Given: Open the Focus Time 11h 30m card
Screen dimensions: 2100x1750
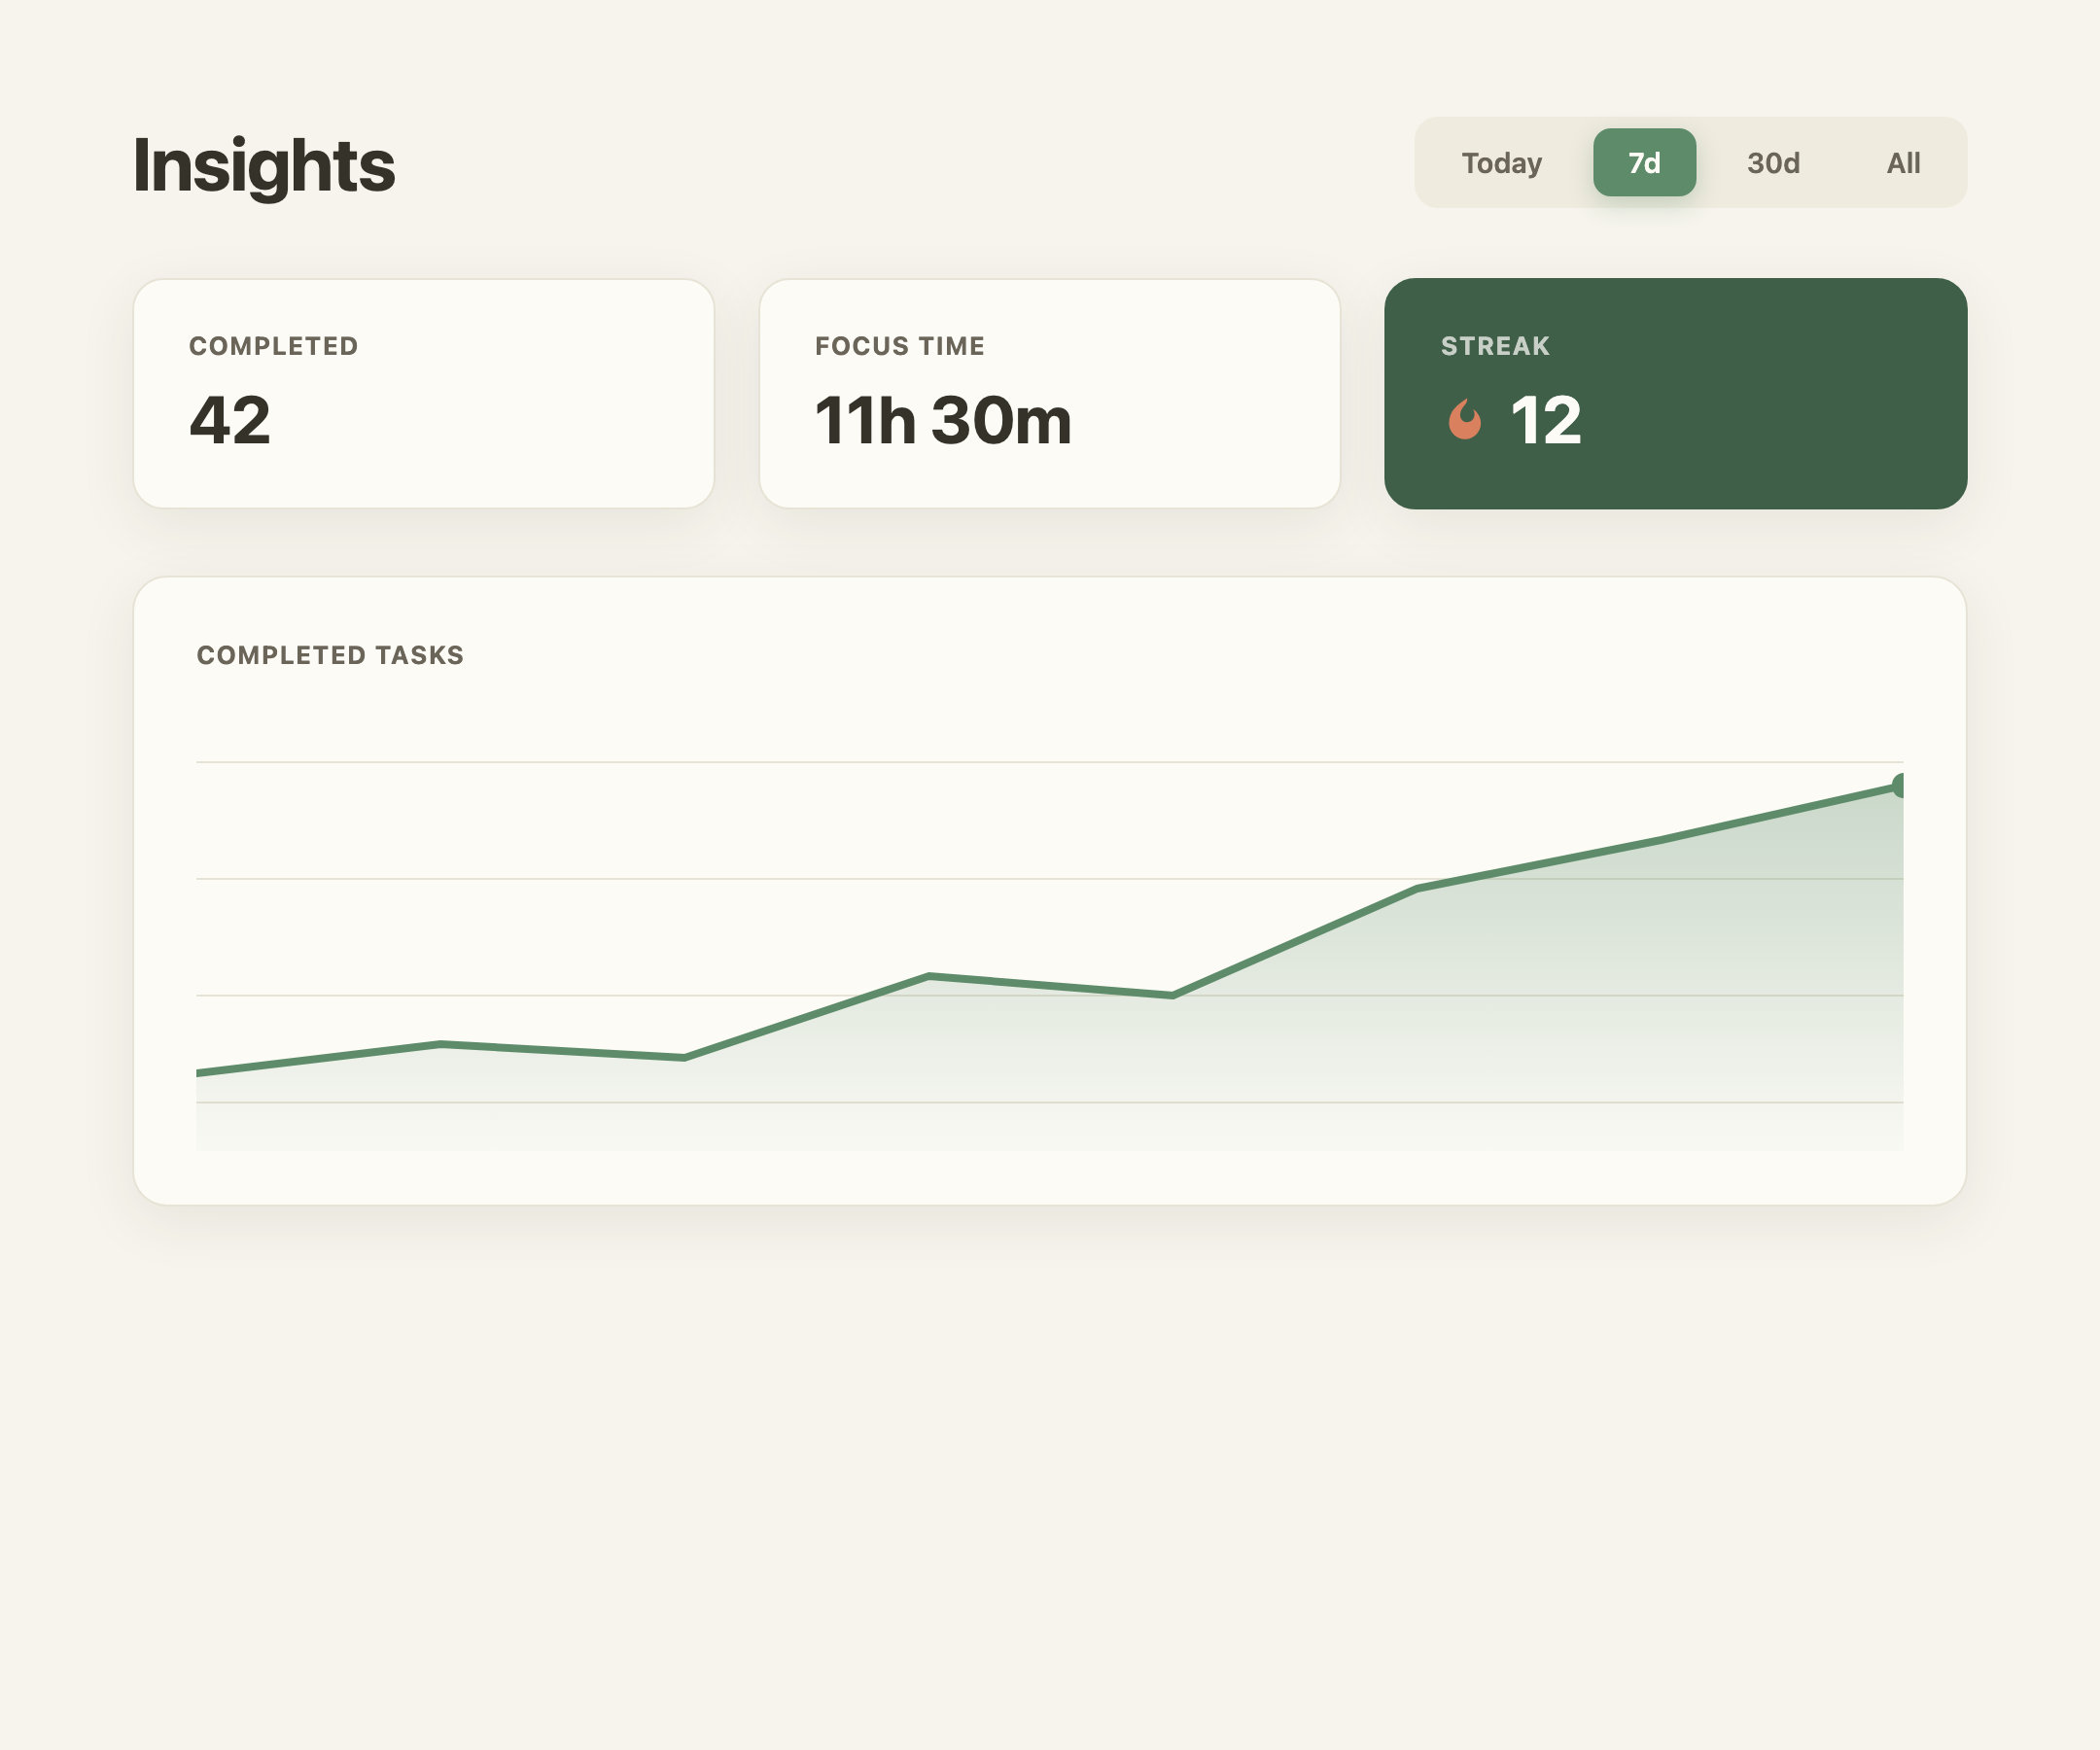Looking at the screenshot, I should 1049,394.
